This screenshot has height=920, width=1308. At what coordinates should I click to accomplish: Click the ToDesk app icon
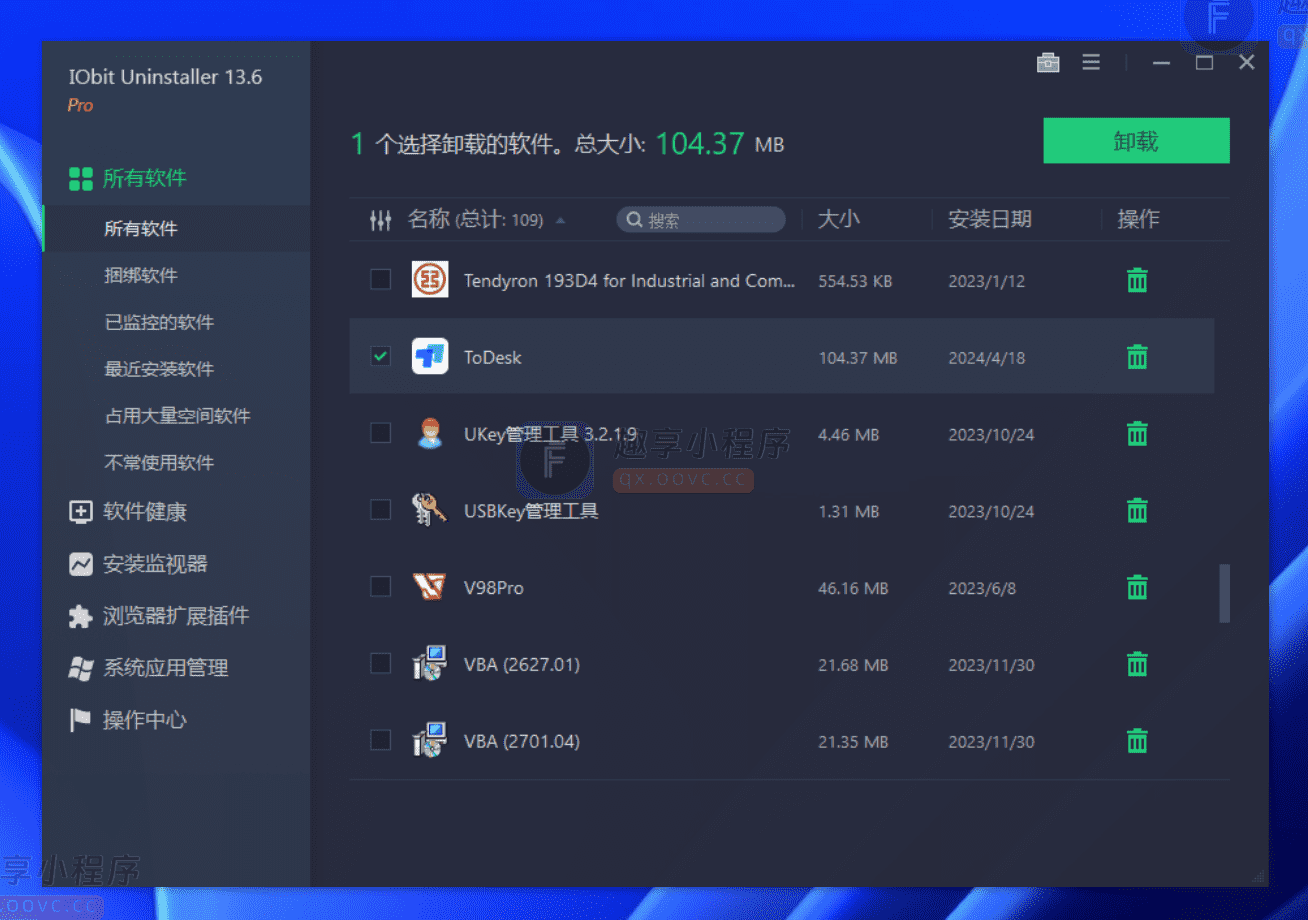click(x=430, y=356)
